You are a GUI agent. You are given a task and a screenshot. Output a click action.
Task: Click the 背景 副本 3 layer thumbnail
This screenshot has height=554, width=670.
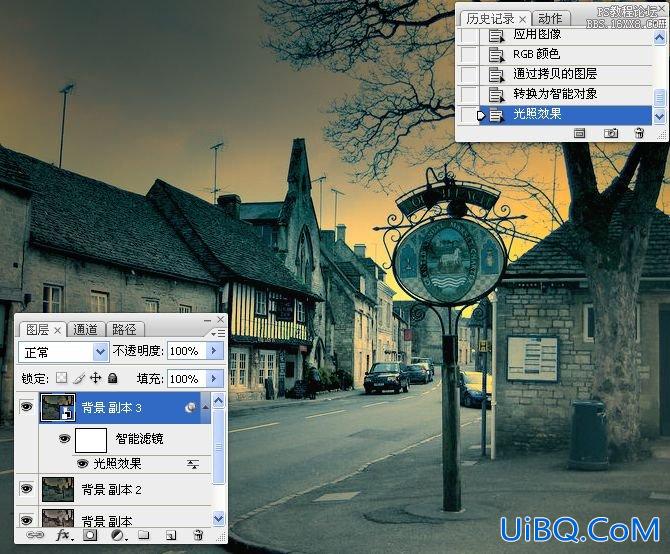click(x=58, y=407)
